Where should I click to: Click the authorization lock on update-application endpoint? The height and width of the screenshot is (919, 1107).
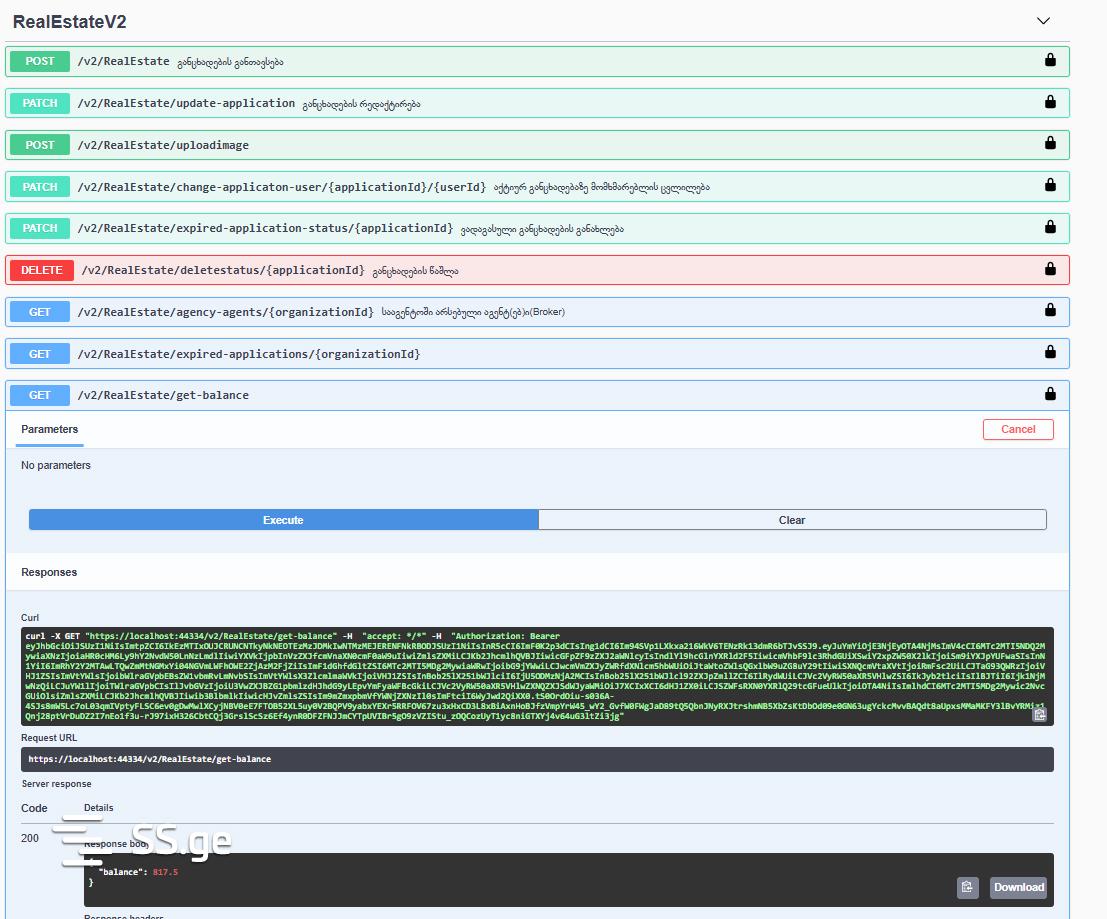(x=1050, y=102)
